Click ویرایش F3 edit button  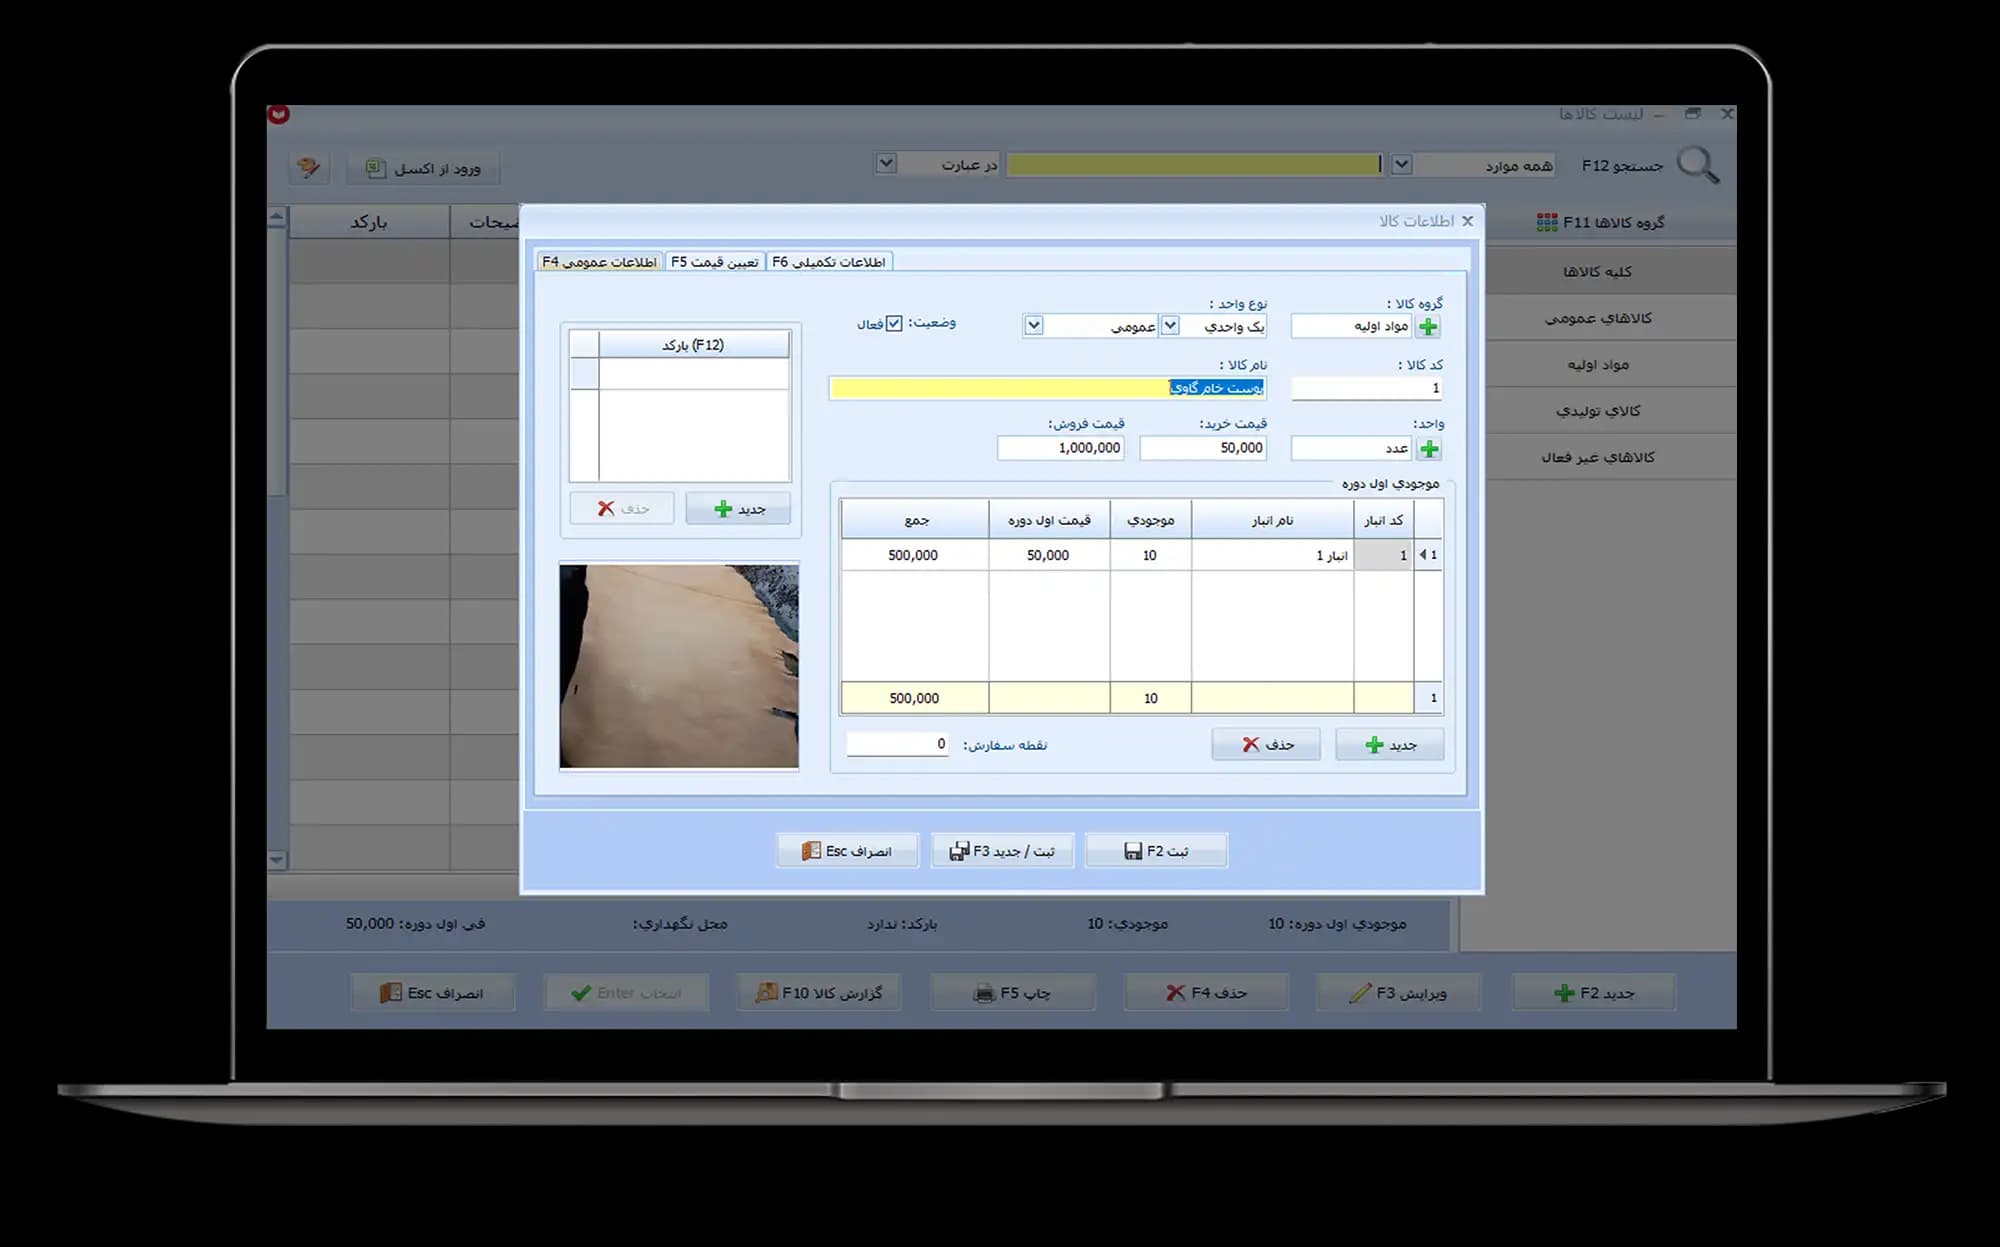click(1399, 993)
